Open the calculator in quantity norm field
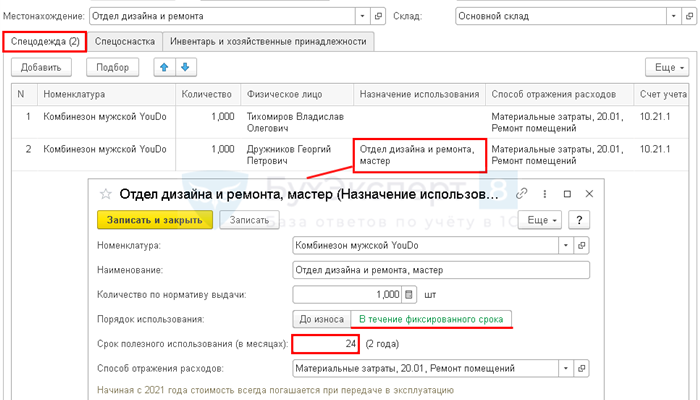This screenshot has width=700, height=400. [408, 294]
